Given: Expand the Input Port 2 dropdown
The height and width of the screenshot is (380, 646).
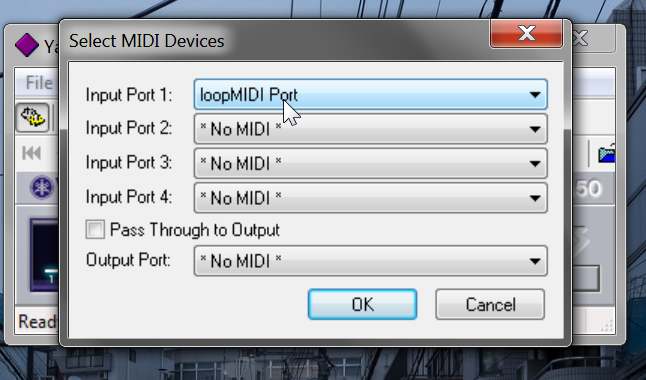Looking at the screenshot, I should click(370, 129).
